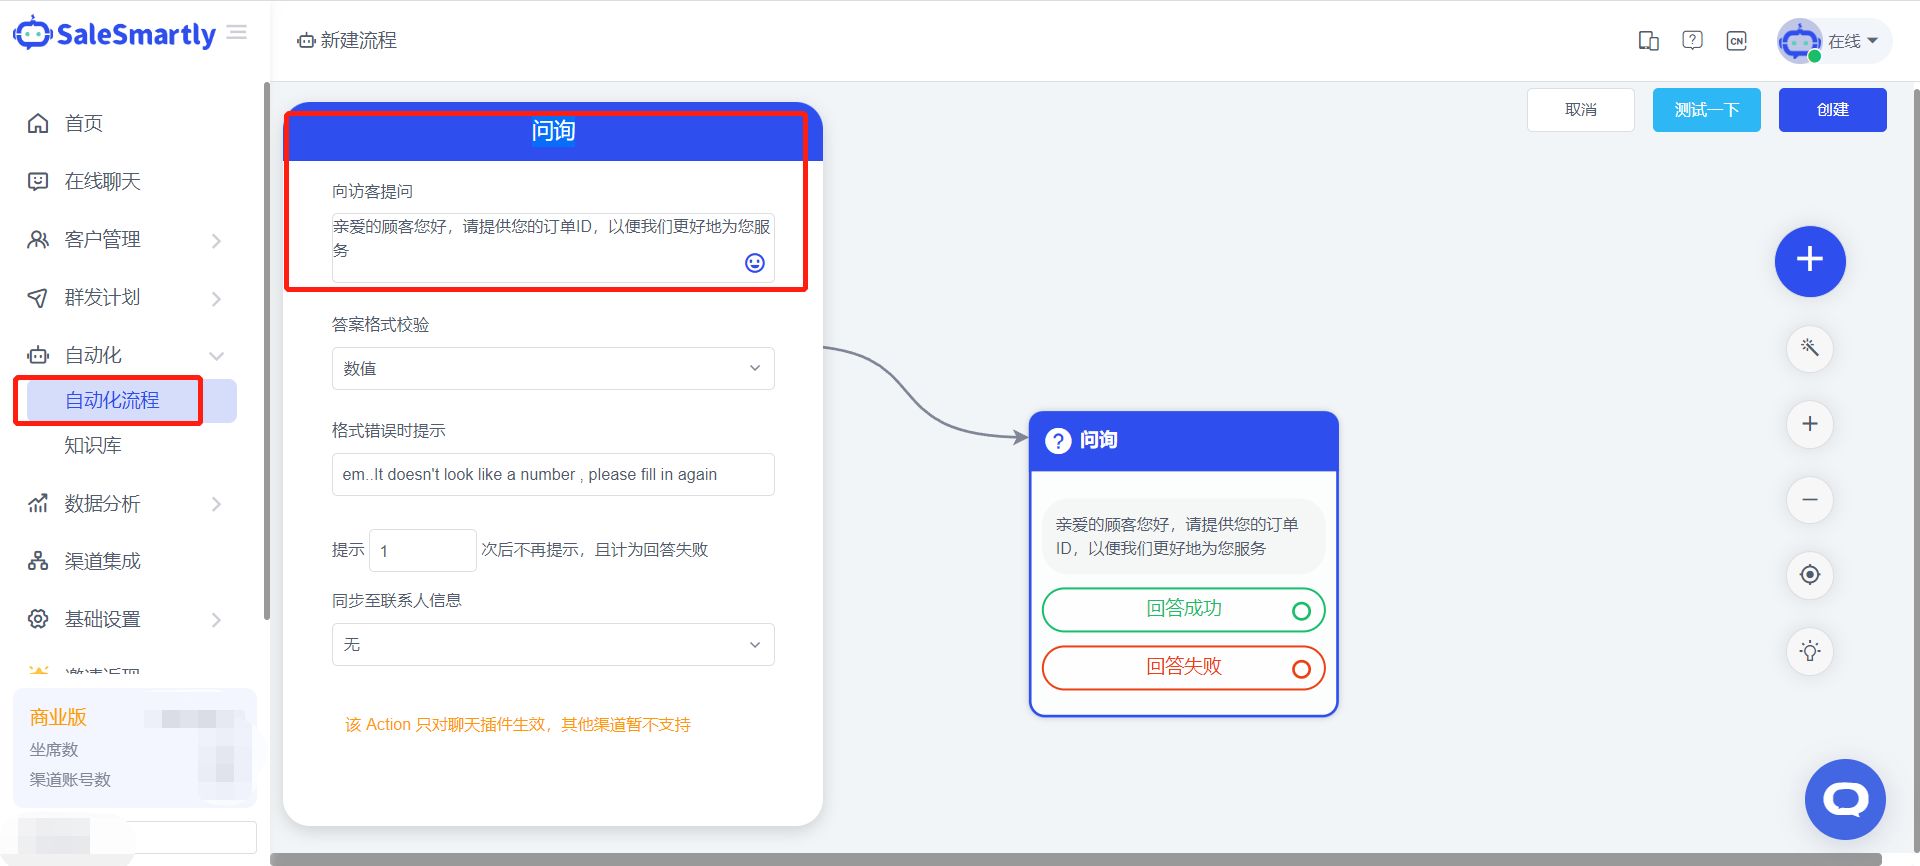Click the 基础设置 gear icon
1920x866 pixels.
(38, 619)
